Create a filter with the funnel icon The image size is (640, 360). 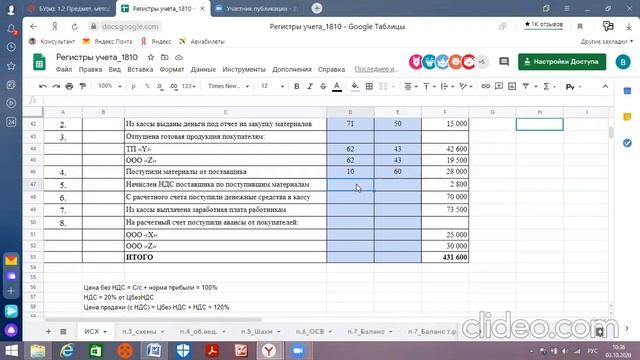(526, 86)
